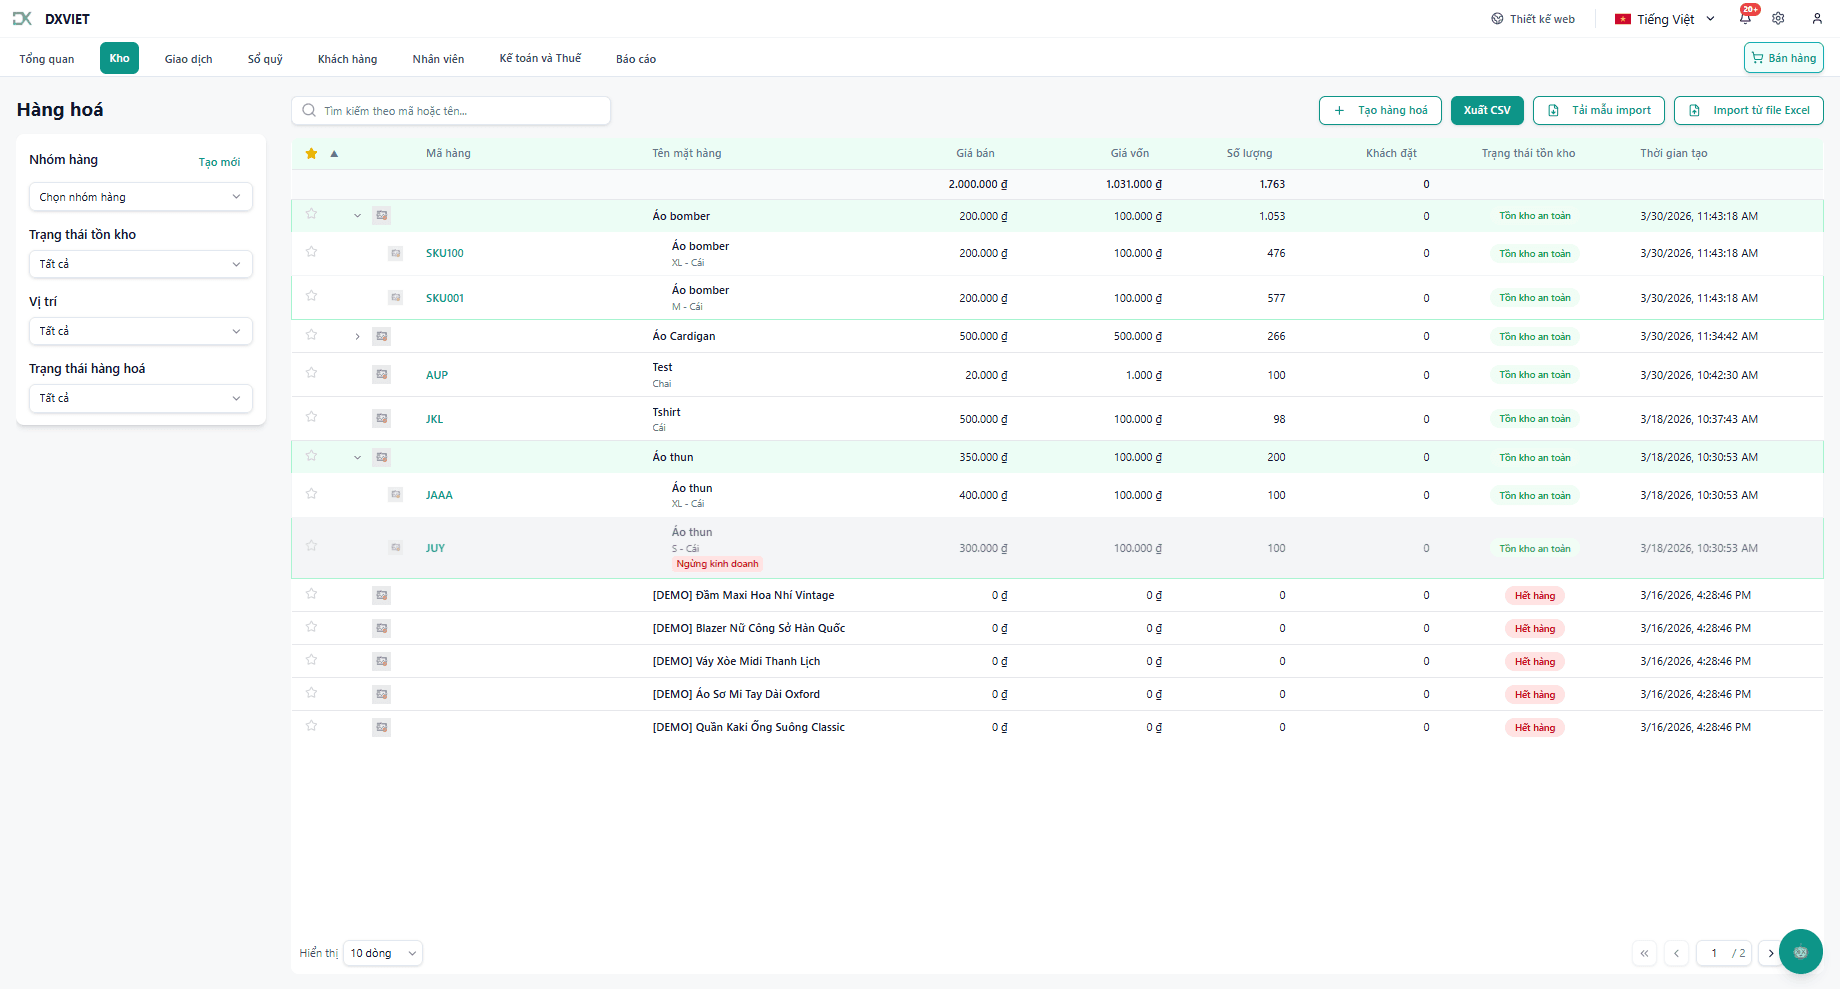The image size is (1840, 989).
Task: Collapse the Áo thun variants
Action: point(357,458)
